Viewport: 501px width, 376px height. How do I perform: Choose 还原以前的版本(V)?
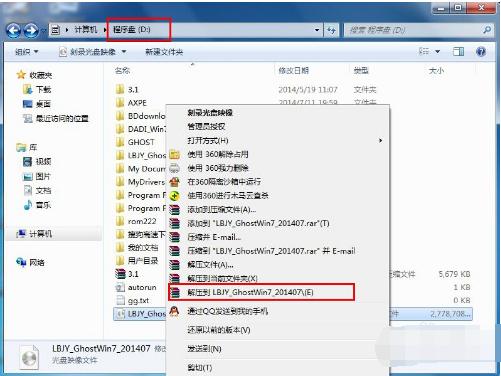point(219,330)
